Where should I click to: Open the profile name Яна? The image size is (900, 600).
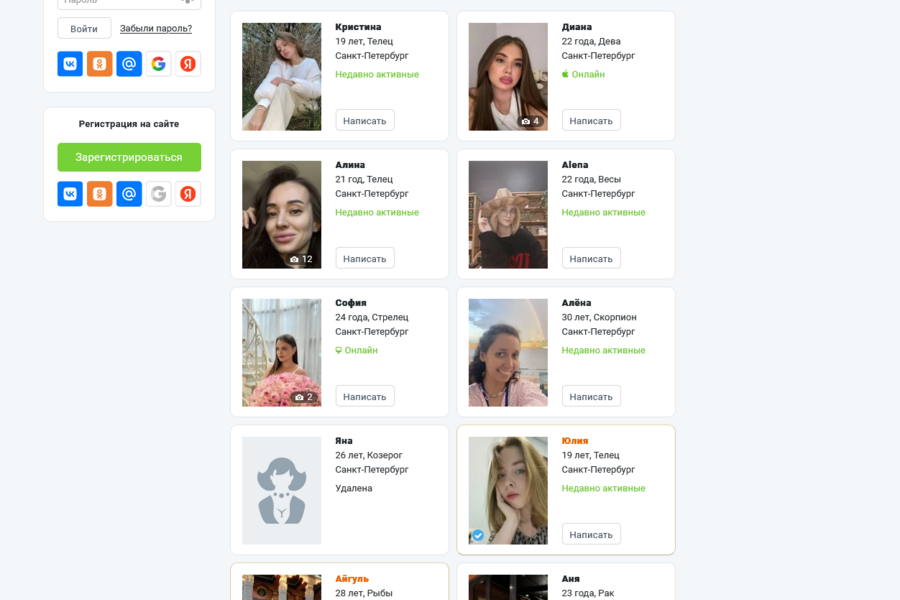click(x=344, y=440)
